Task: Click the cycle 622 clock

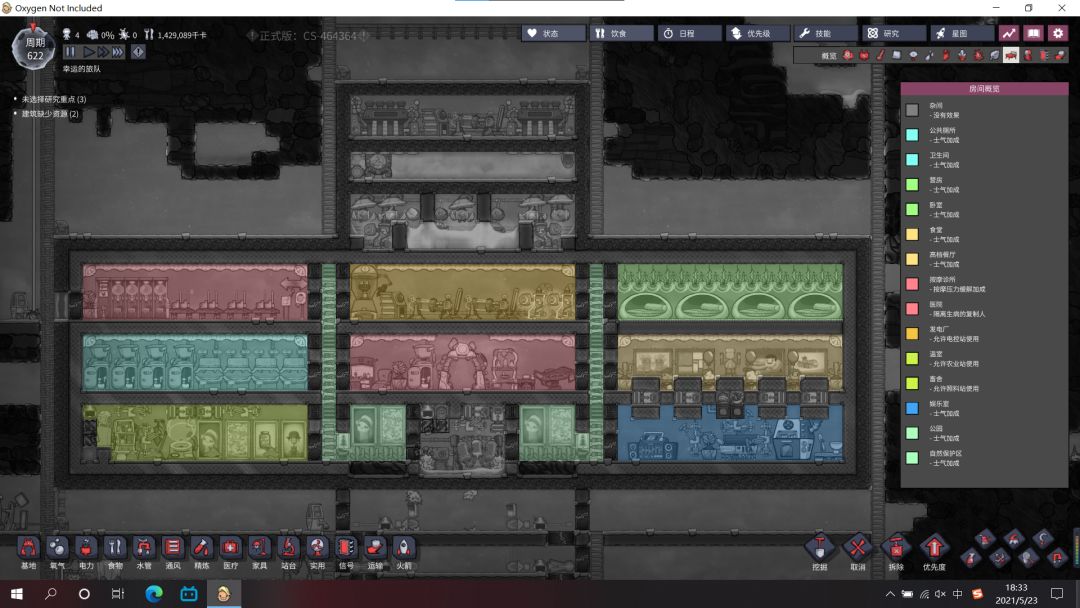Action: click(34, 49)
